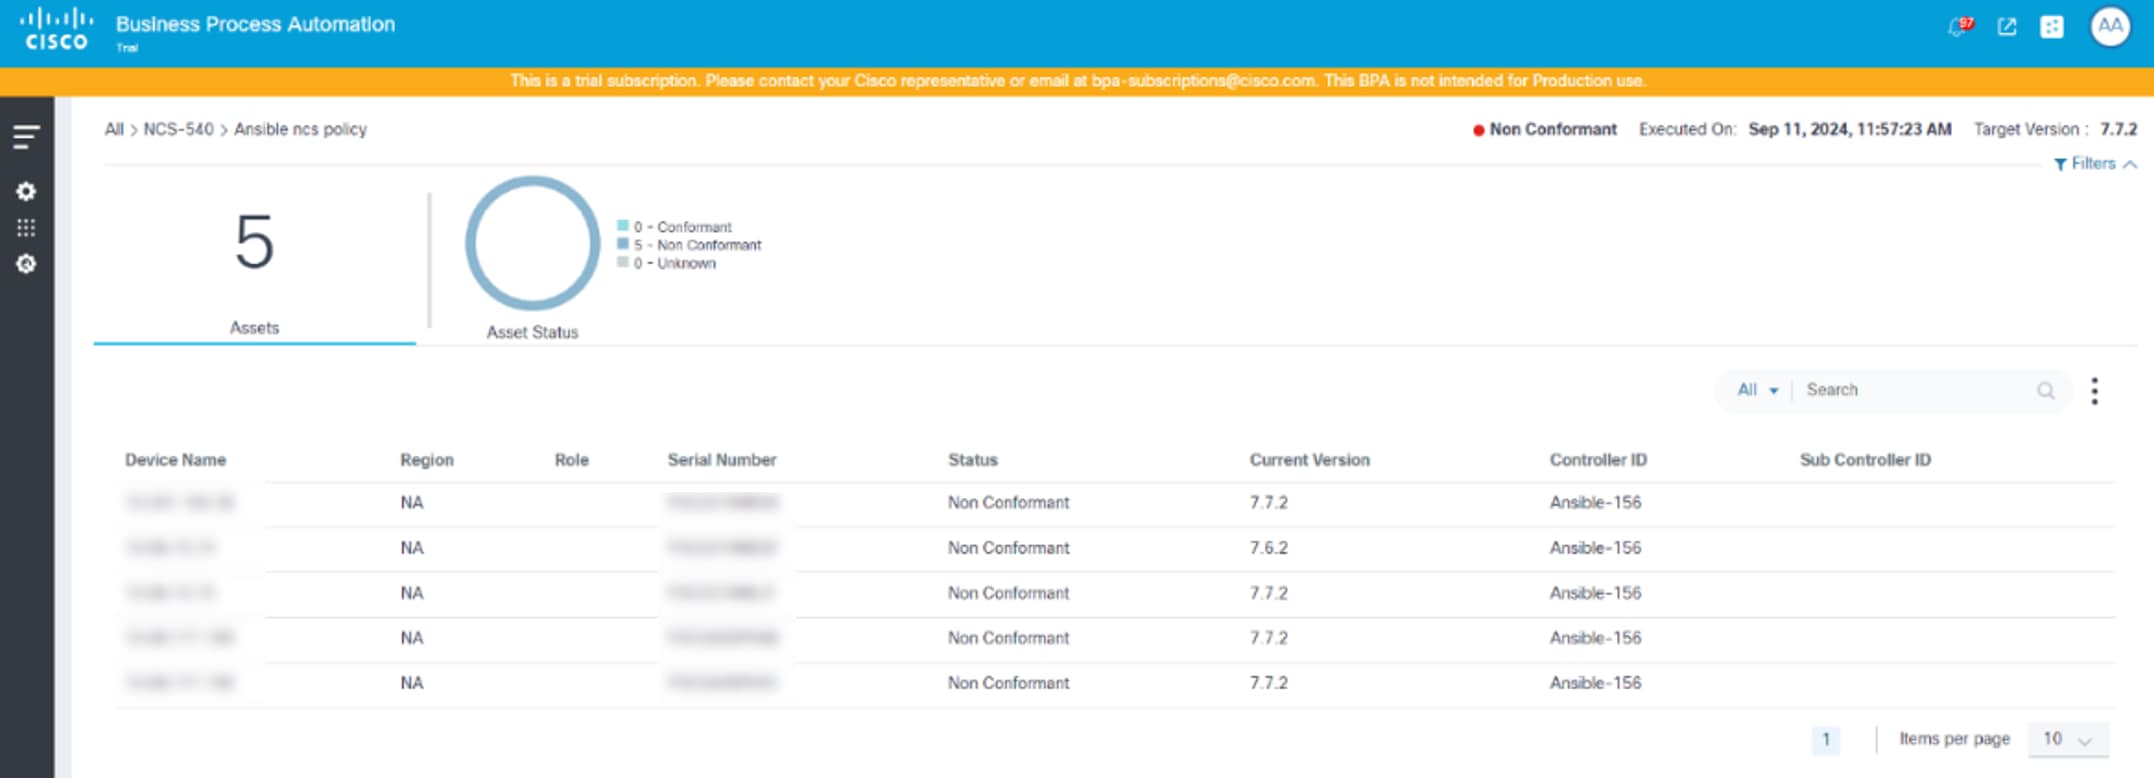The width and height of the screenshot is (2154, 778).
Task: Expand the sidebar hamburger menu
Action: [x=26, y=136]
